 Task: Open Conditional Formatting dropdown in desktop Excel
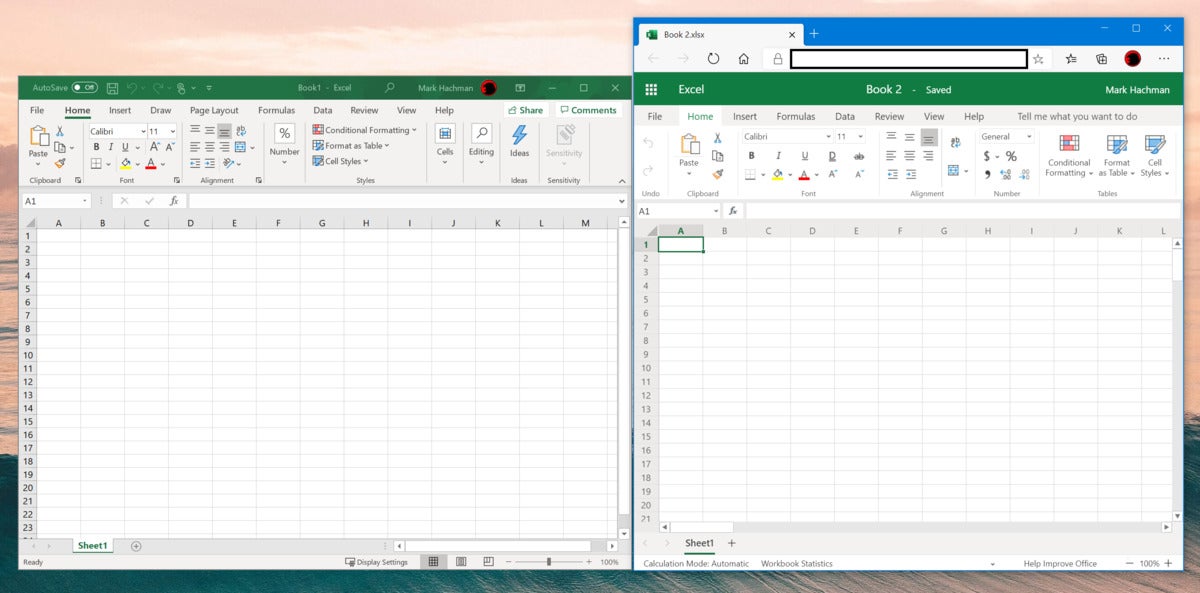pos(365,130)
